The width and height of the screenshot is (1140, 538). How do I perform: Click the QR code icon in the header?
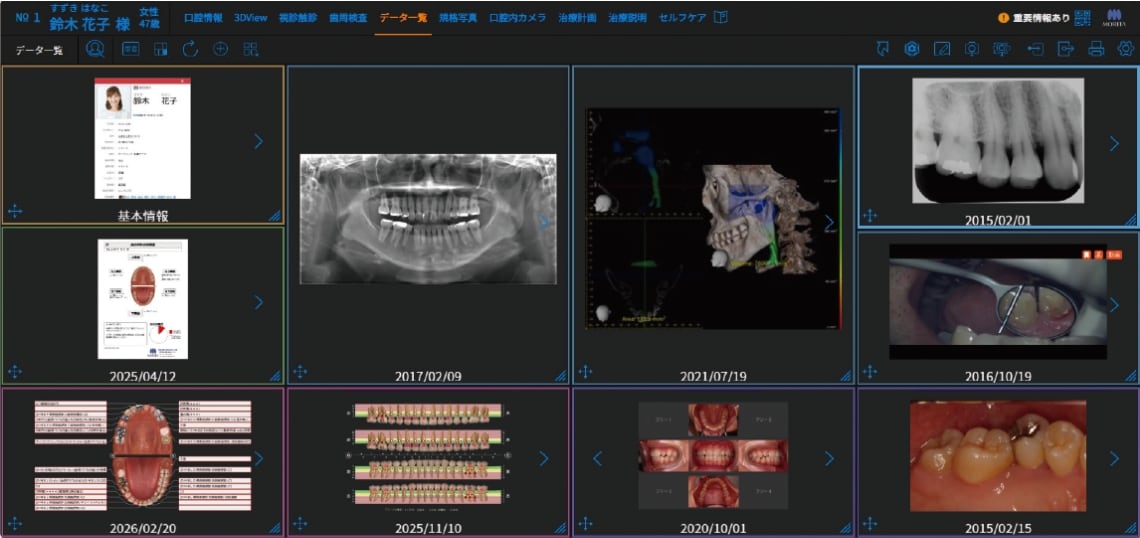pyautogui.click(x=1083, y=17)
